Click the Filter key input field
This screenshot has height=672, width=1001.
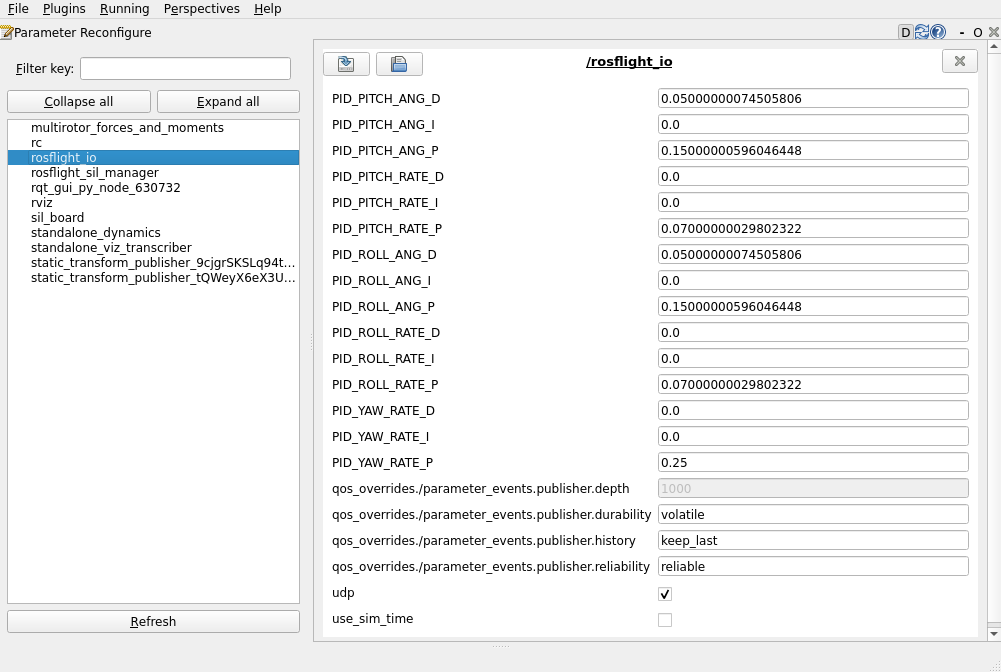[185, 69]
